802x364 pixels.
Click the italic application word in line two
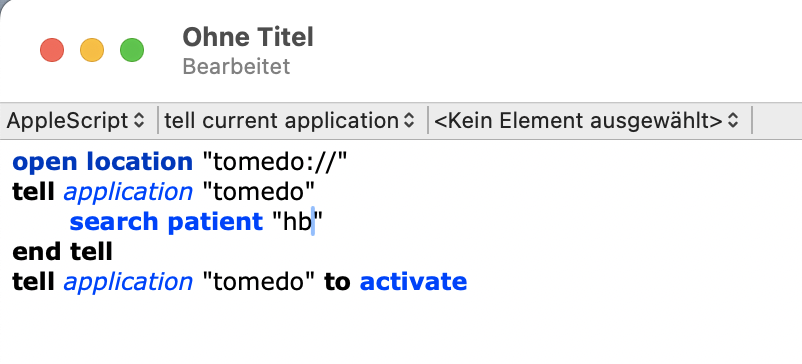pyautogui.click(x=128, y=192)
